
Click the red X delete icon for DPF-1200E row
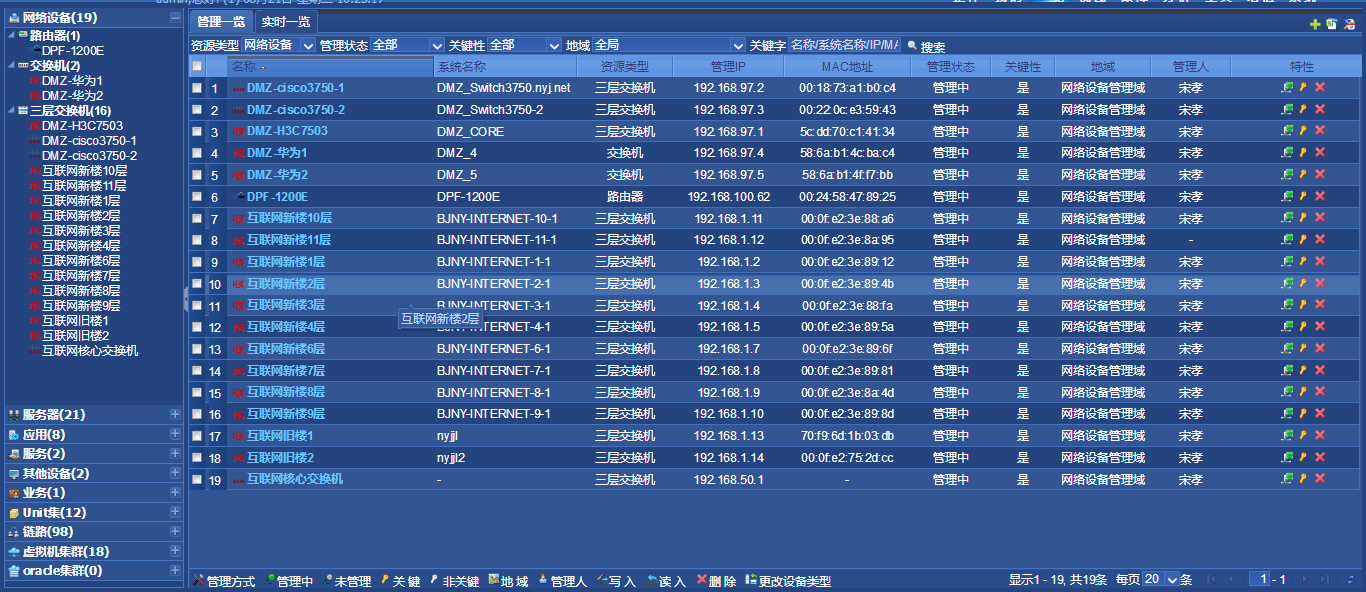pos(1320,196)
